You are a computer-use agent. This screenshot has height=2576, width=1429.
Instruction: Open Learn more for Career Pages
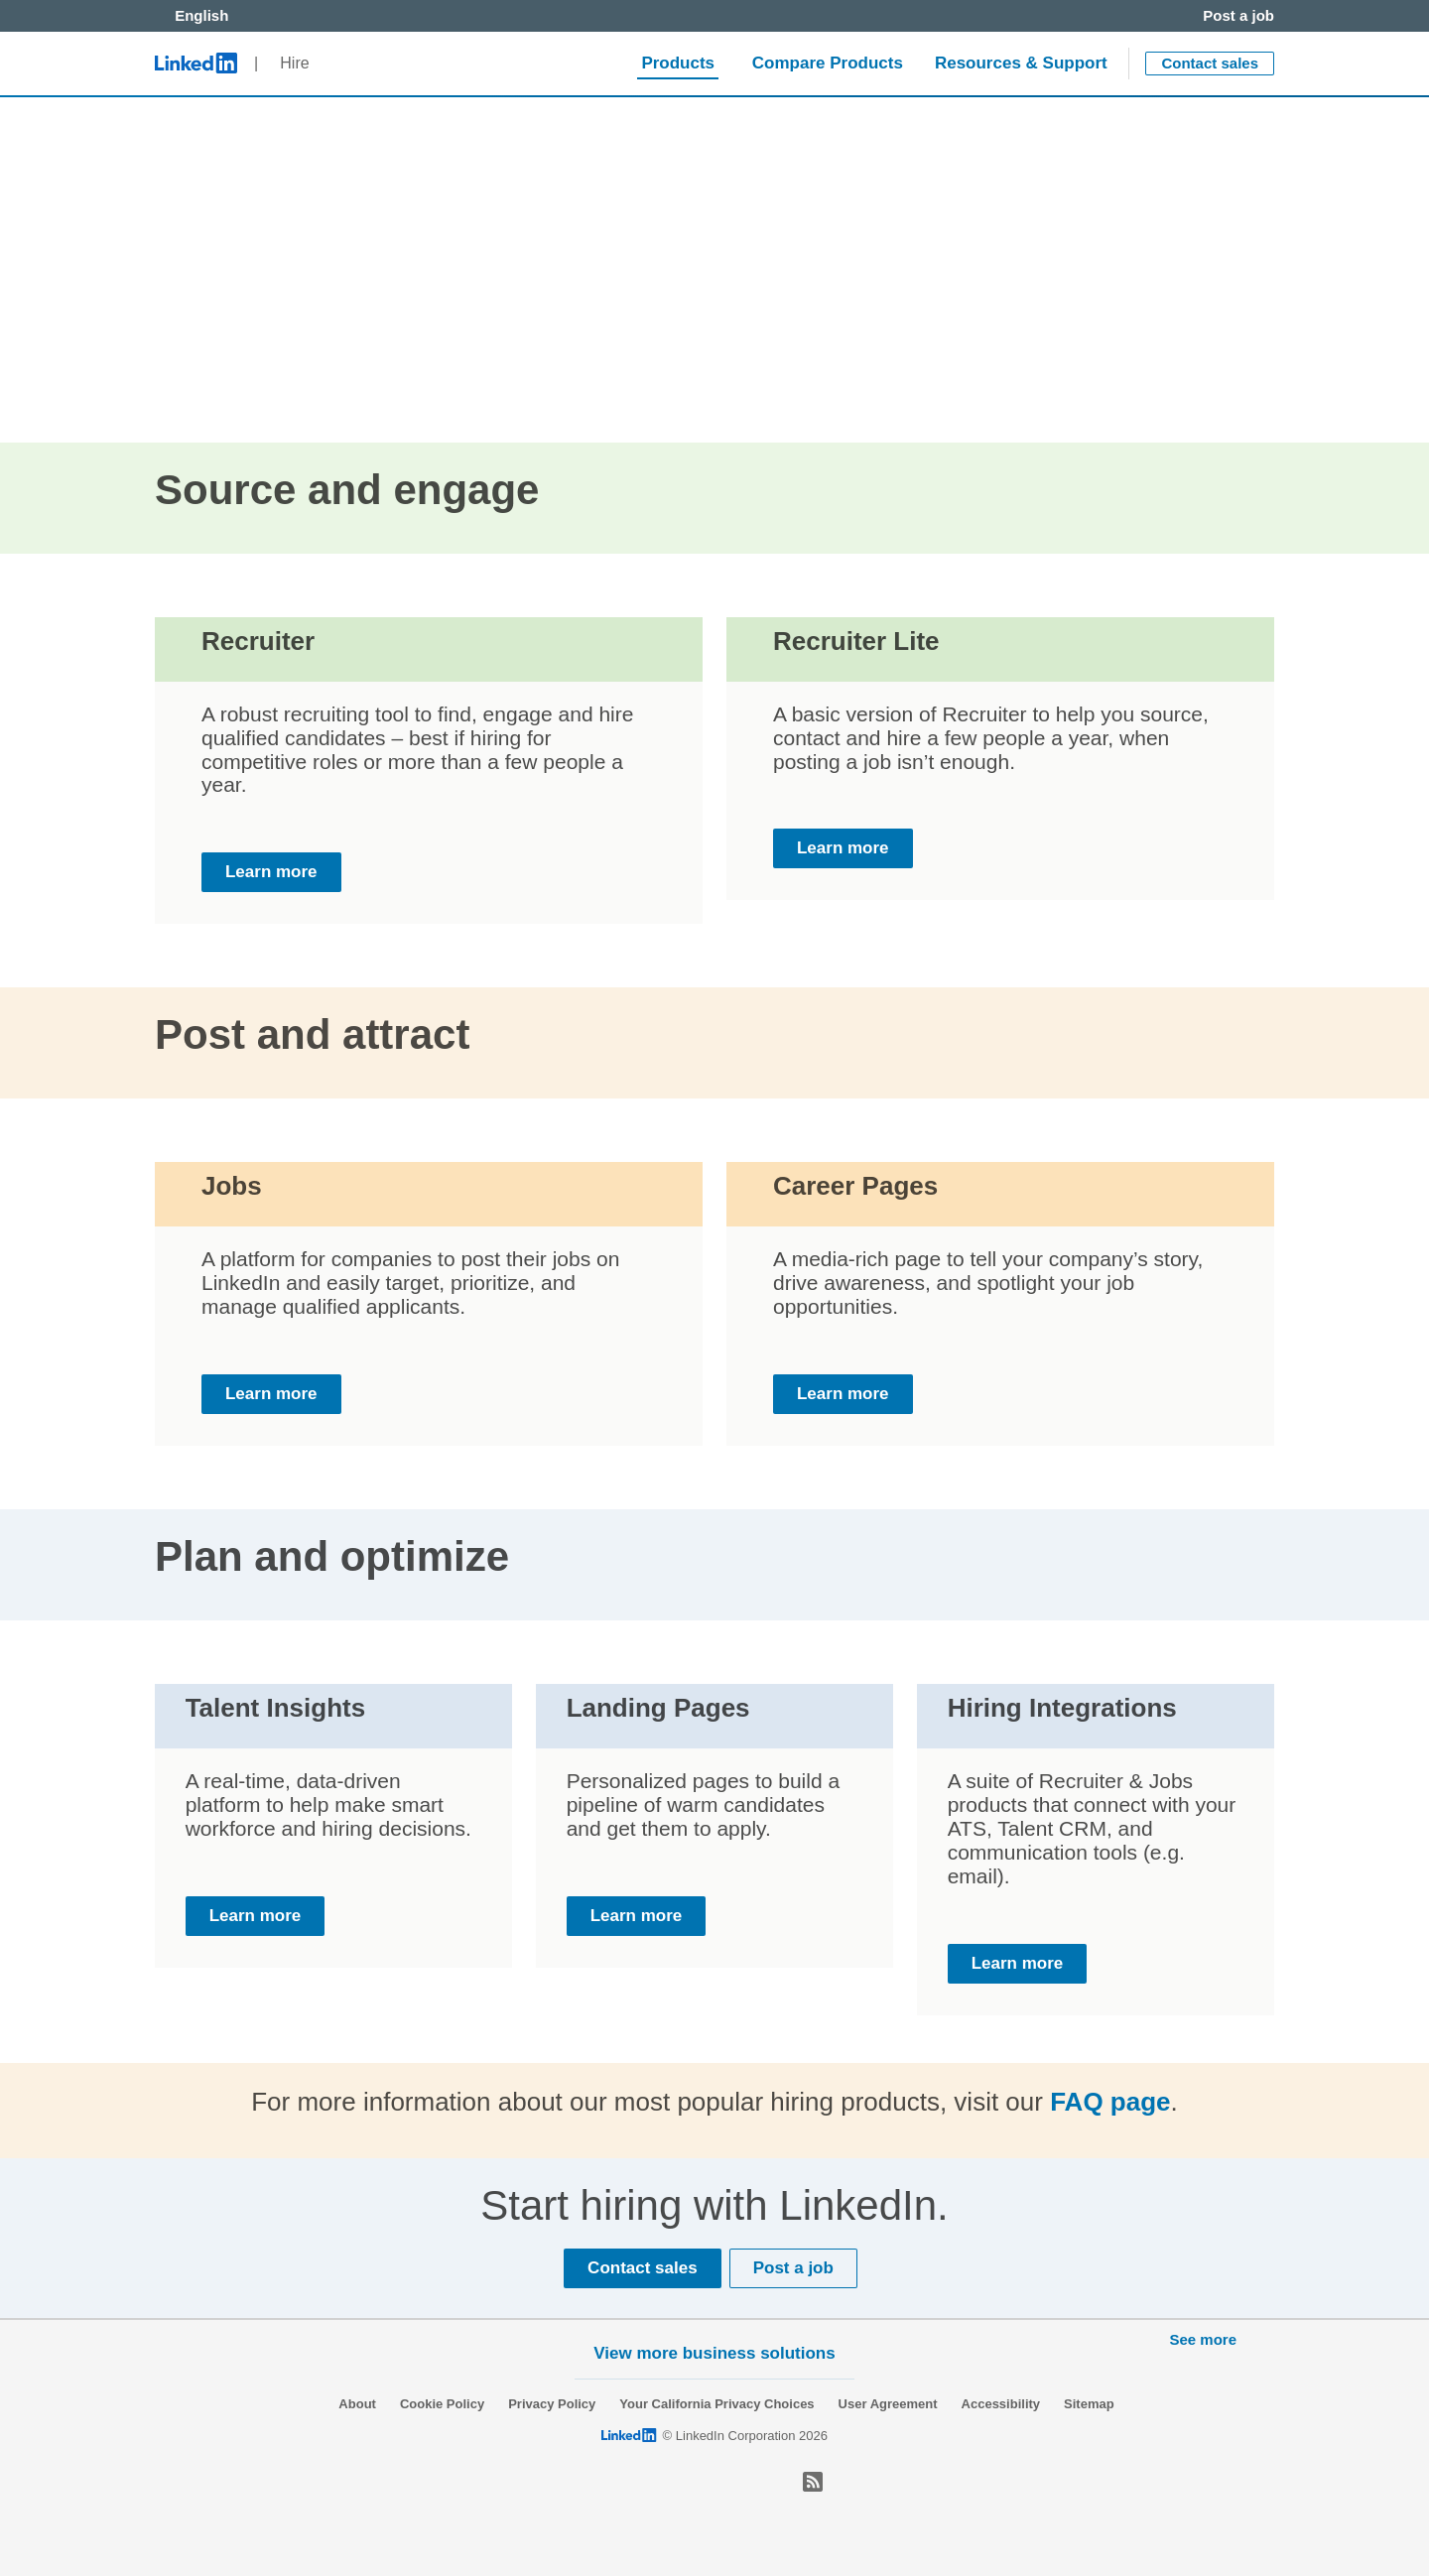(842, 1393)
